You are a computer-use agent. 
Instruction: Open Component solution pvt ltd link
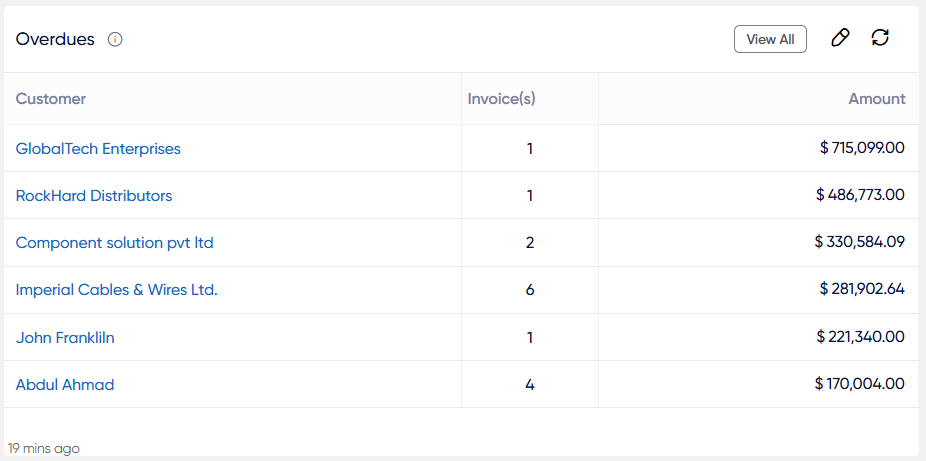[114, 243]
